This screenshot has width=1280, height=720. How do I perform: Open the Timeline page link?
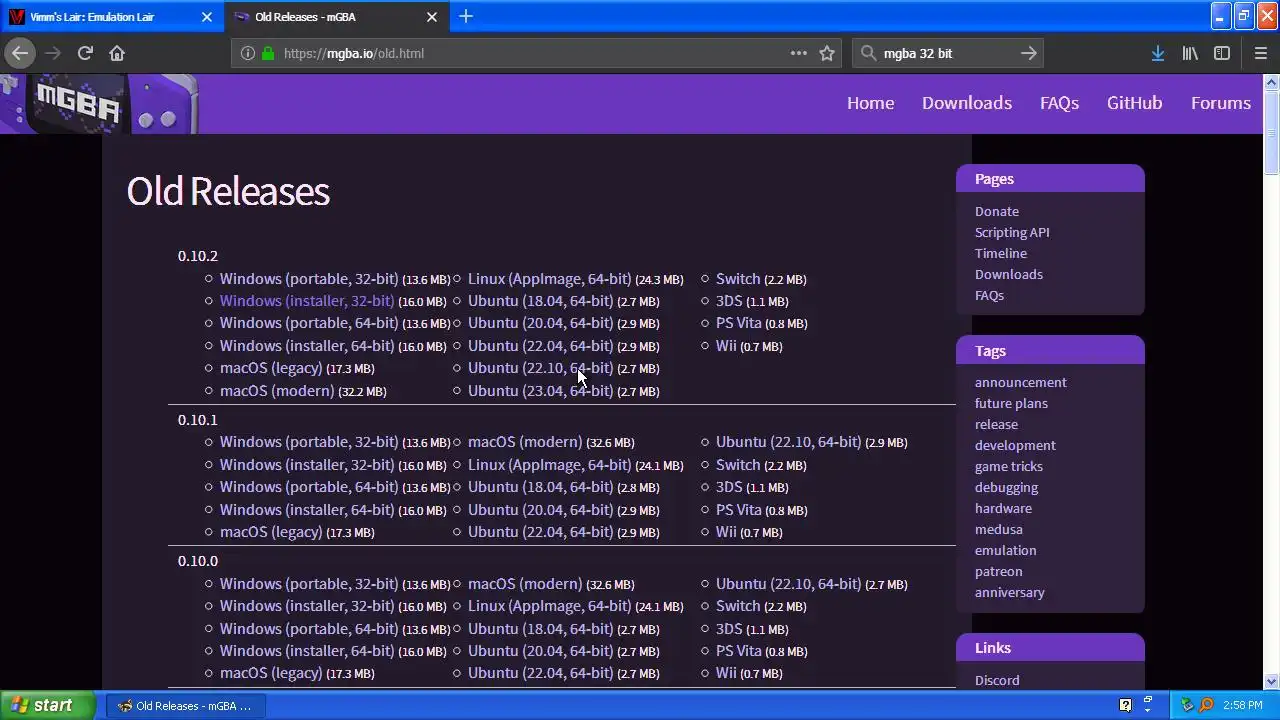[x=1001, y=253]
